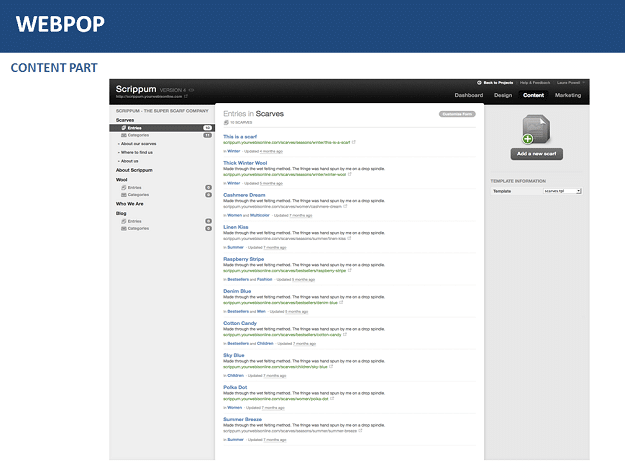The image size is (625, 467).
Task: Click the Scarves Entries count badge
Action: pyautogui.click(x=208, y=128)
